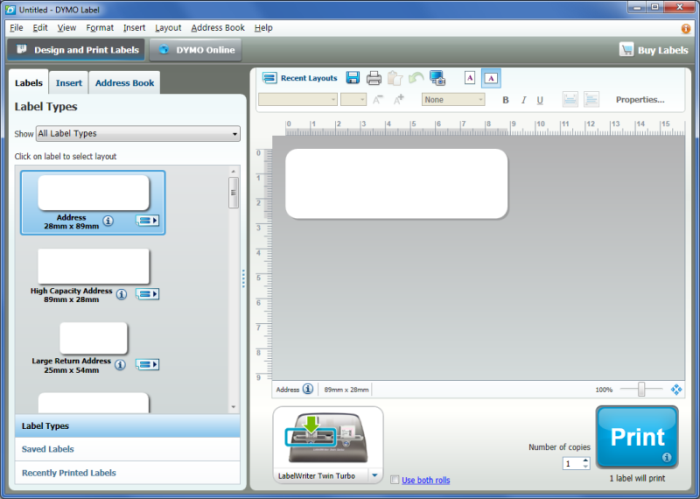Screen dimensions: 700x499
Task: Open Properties dialog
Action: click(x=640, y=100)
